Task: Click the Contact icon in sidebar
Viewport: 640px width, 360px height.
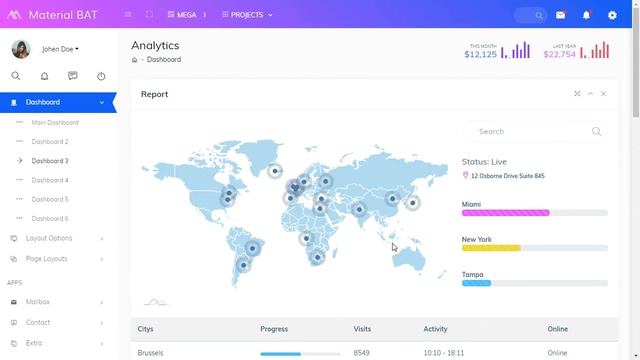Action: point(14,322)
